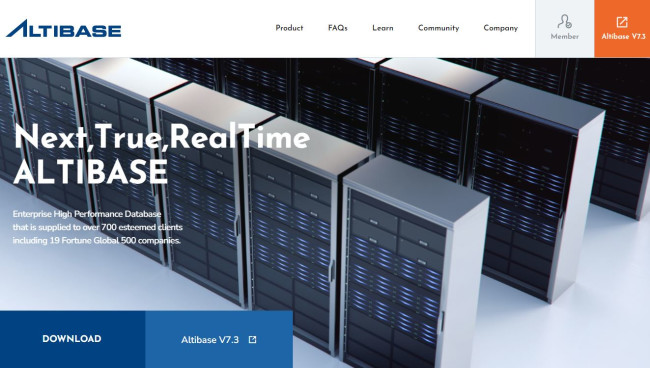Click external-link icon beside Altibase V7.3 in blue bar
Image resolution: width=650 pixels, height=368 pixels.
pyautogui.click(x=252, y=340)
